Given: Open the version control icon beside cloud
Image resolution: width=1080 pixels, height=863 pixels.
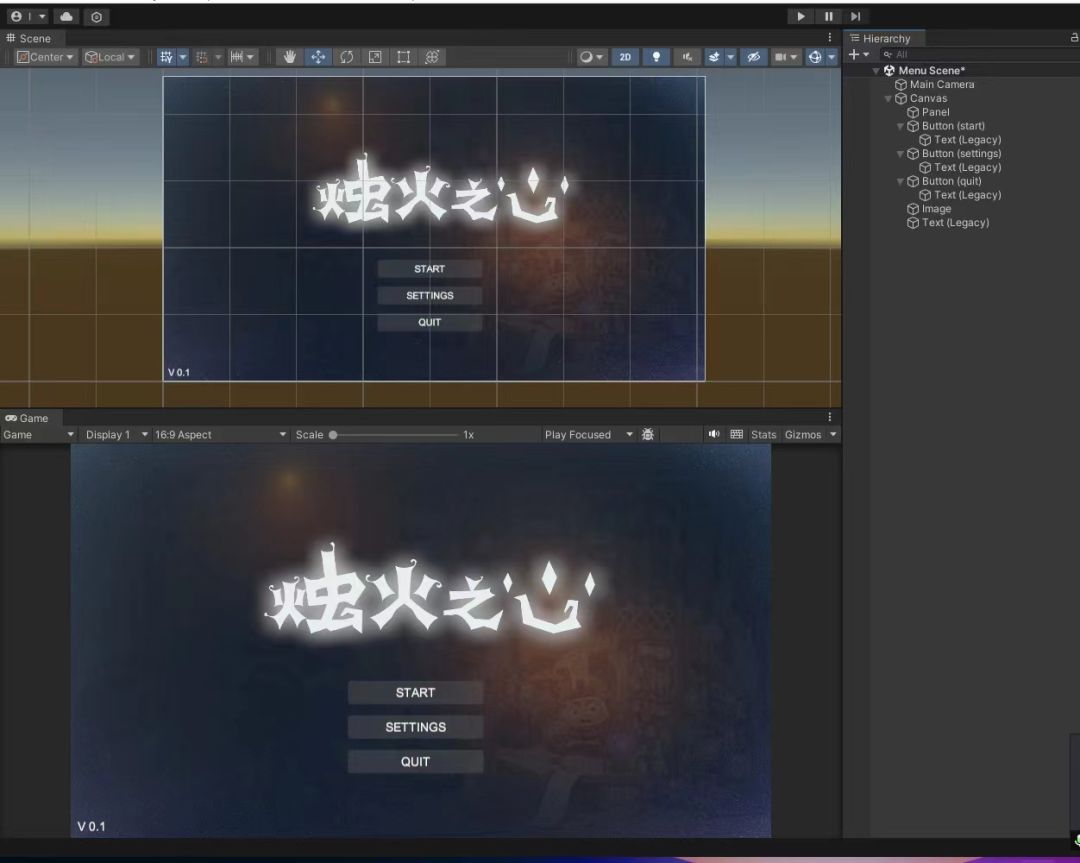Looking at the screenshot, I should click(96, 17).
